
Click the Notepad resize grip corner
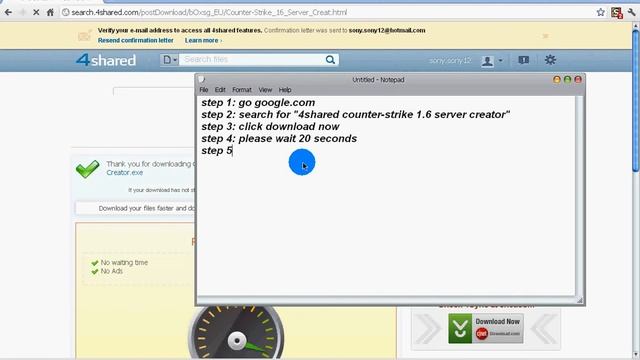pos(580,300)
